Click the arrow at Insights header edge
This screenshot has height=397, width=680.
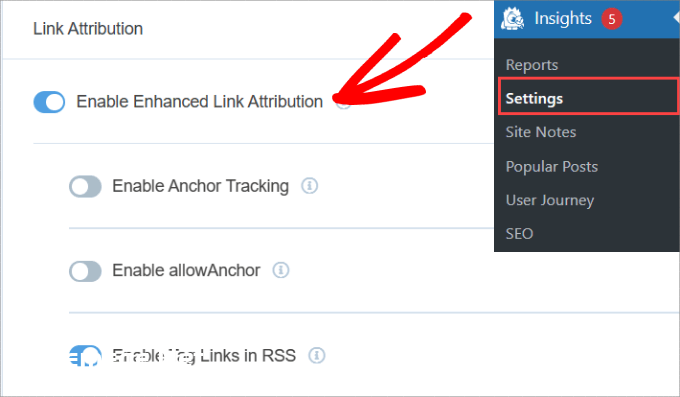click(x=676, y=18)
